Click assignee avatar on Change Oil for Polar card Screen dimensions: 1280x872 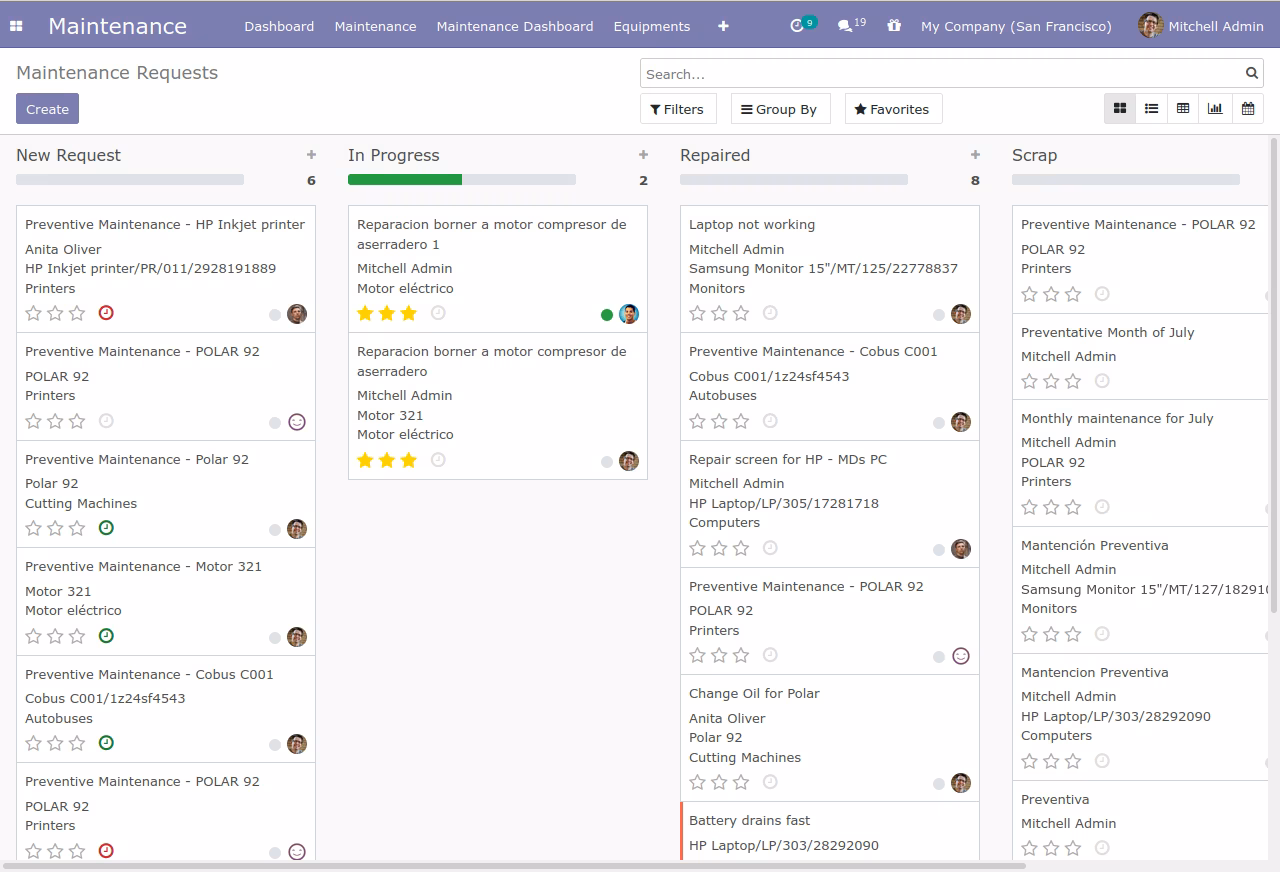click(961, 783)
